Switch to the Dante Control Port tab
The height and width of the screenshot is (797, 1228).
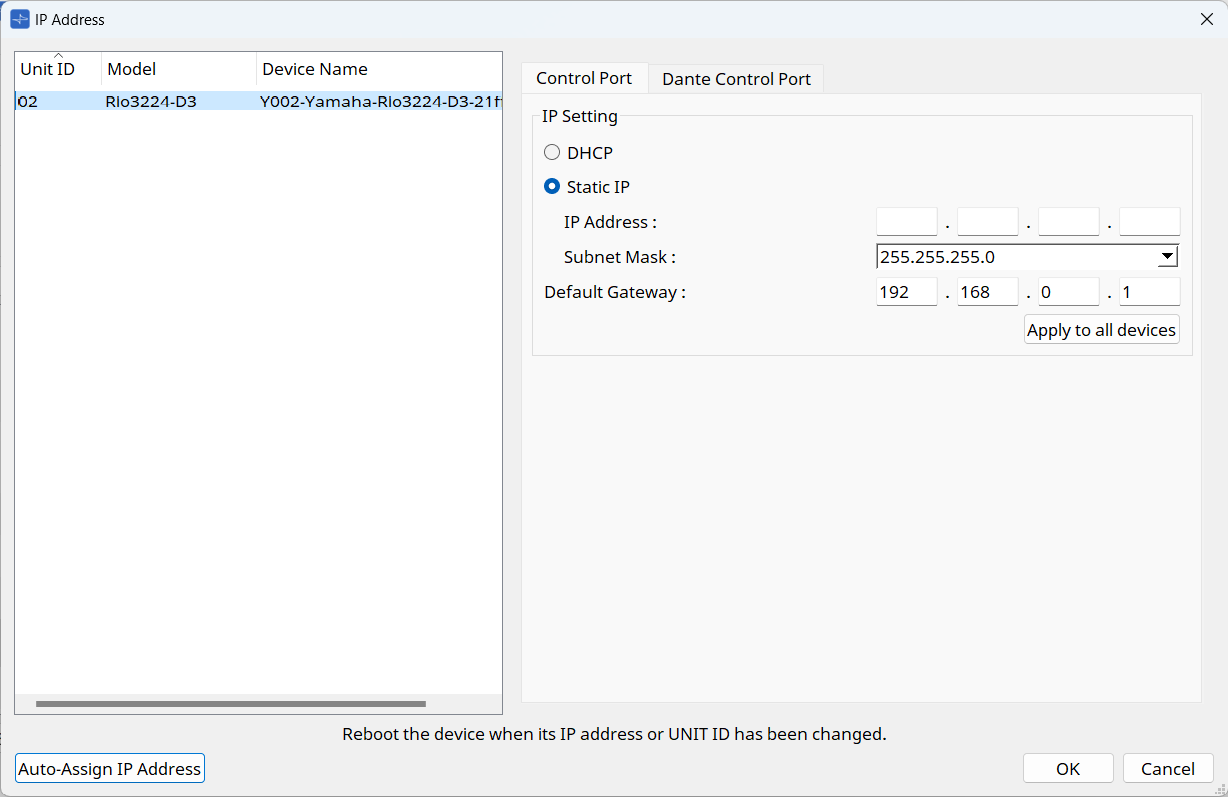[x=736, y=79]
